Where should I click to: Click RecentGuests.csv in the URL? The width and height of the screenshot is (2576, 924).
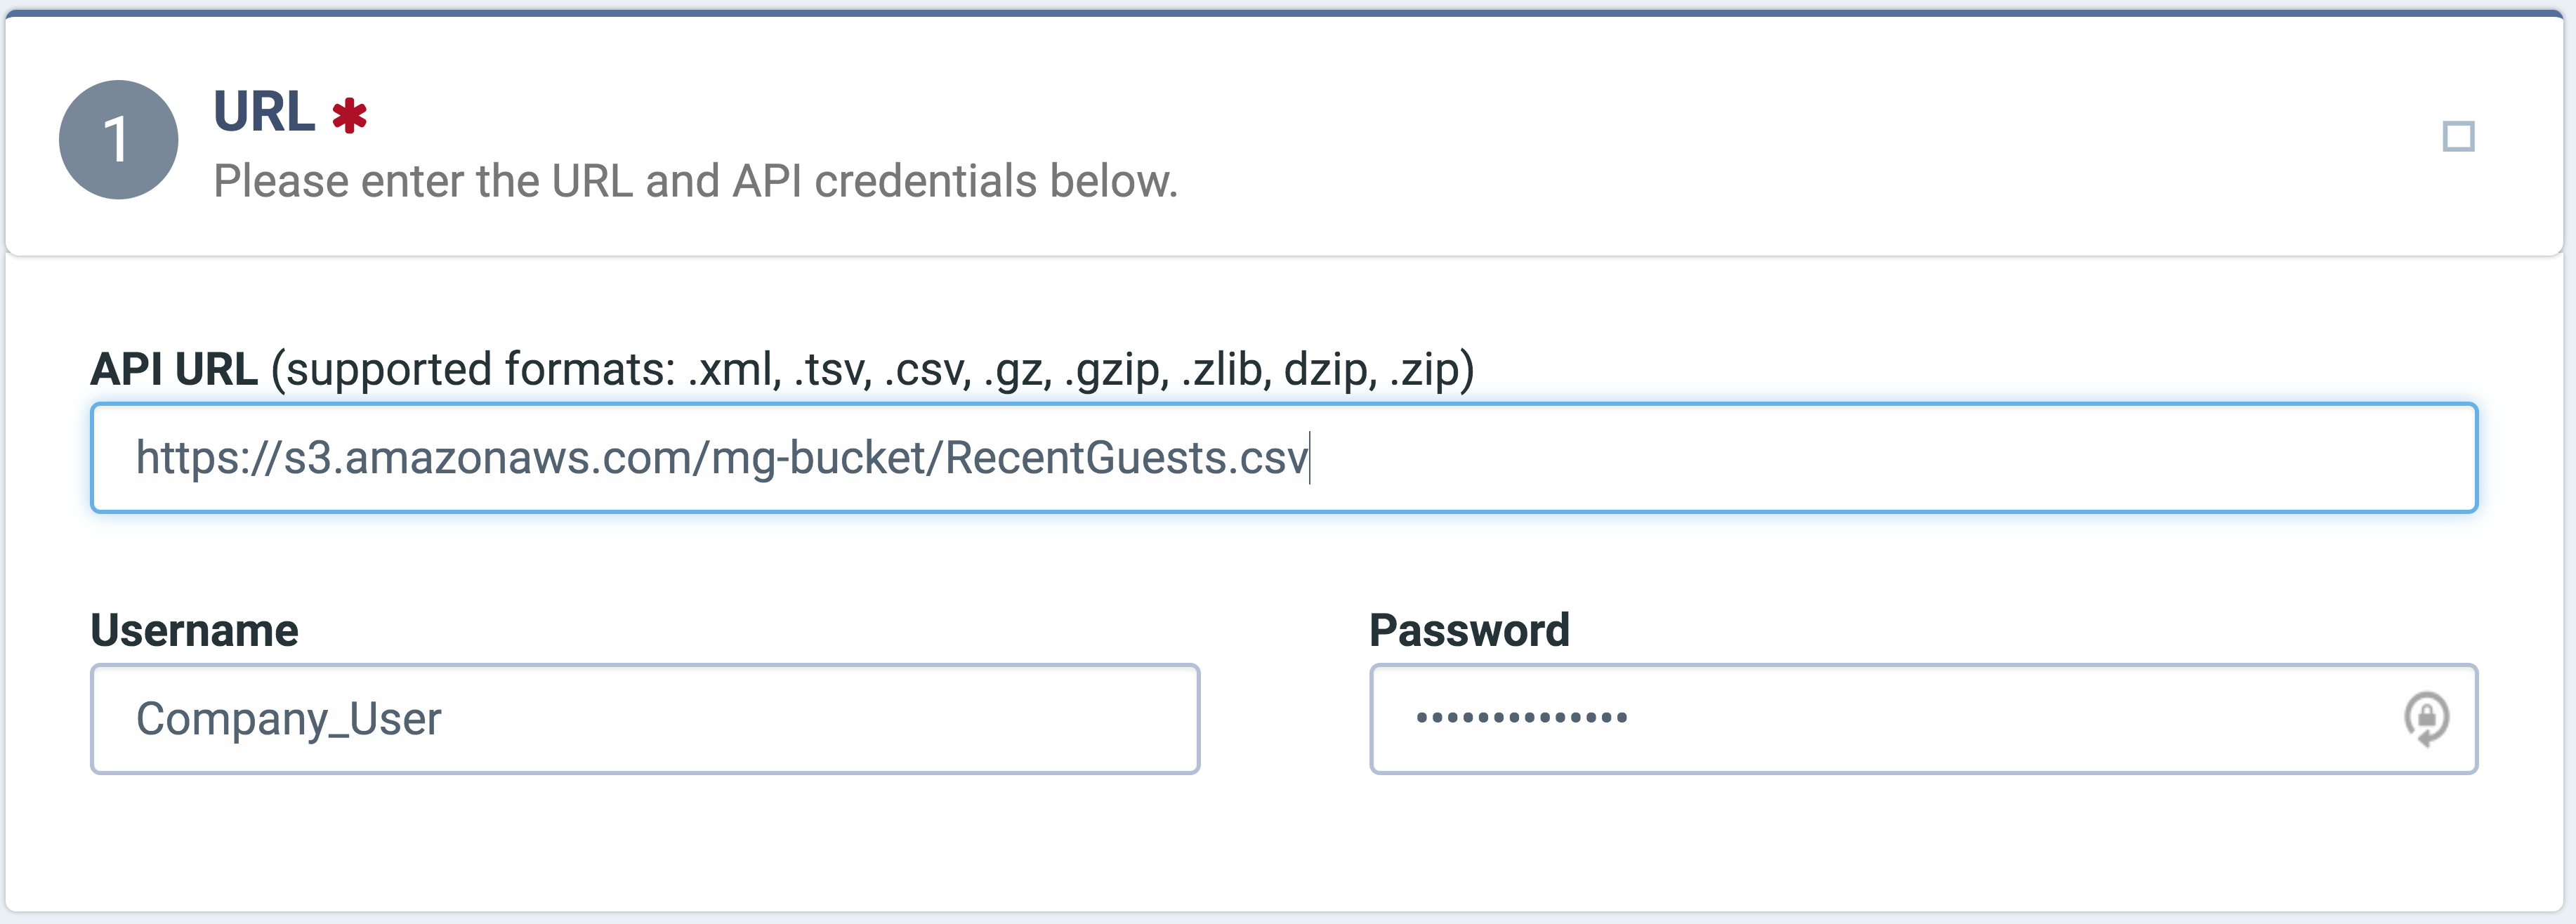(1126, 458)
